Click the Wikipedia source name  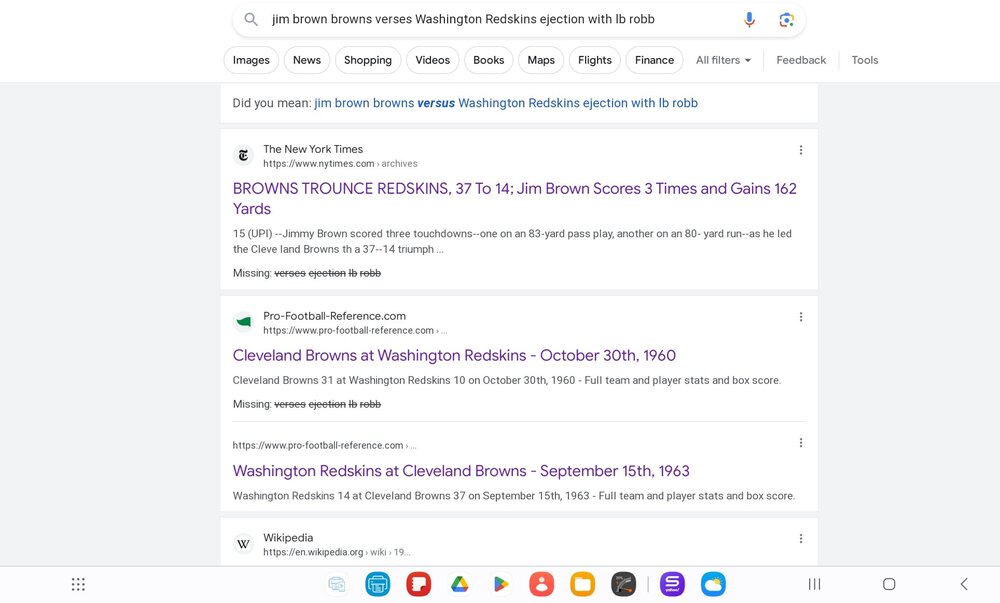tap(288, 538)
